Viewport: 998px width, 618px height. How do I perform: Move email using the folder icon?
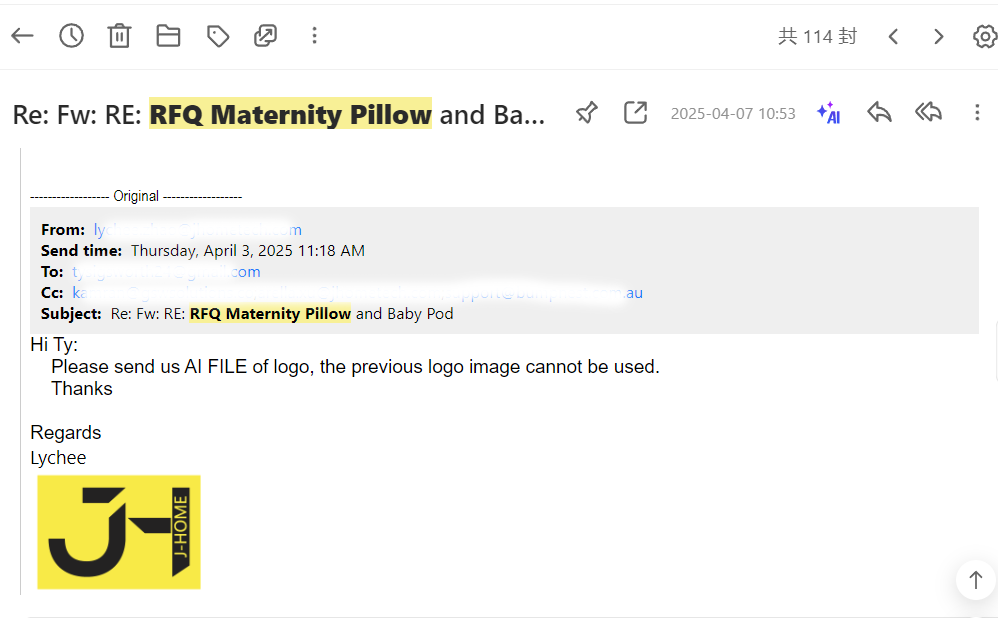(x=168, y=36)
